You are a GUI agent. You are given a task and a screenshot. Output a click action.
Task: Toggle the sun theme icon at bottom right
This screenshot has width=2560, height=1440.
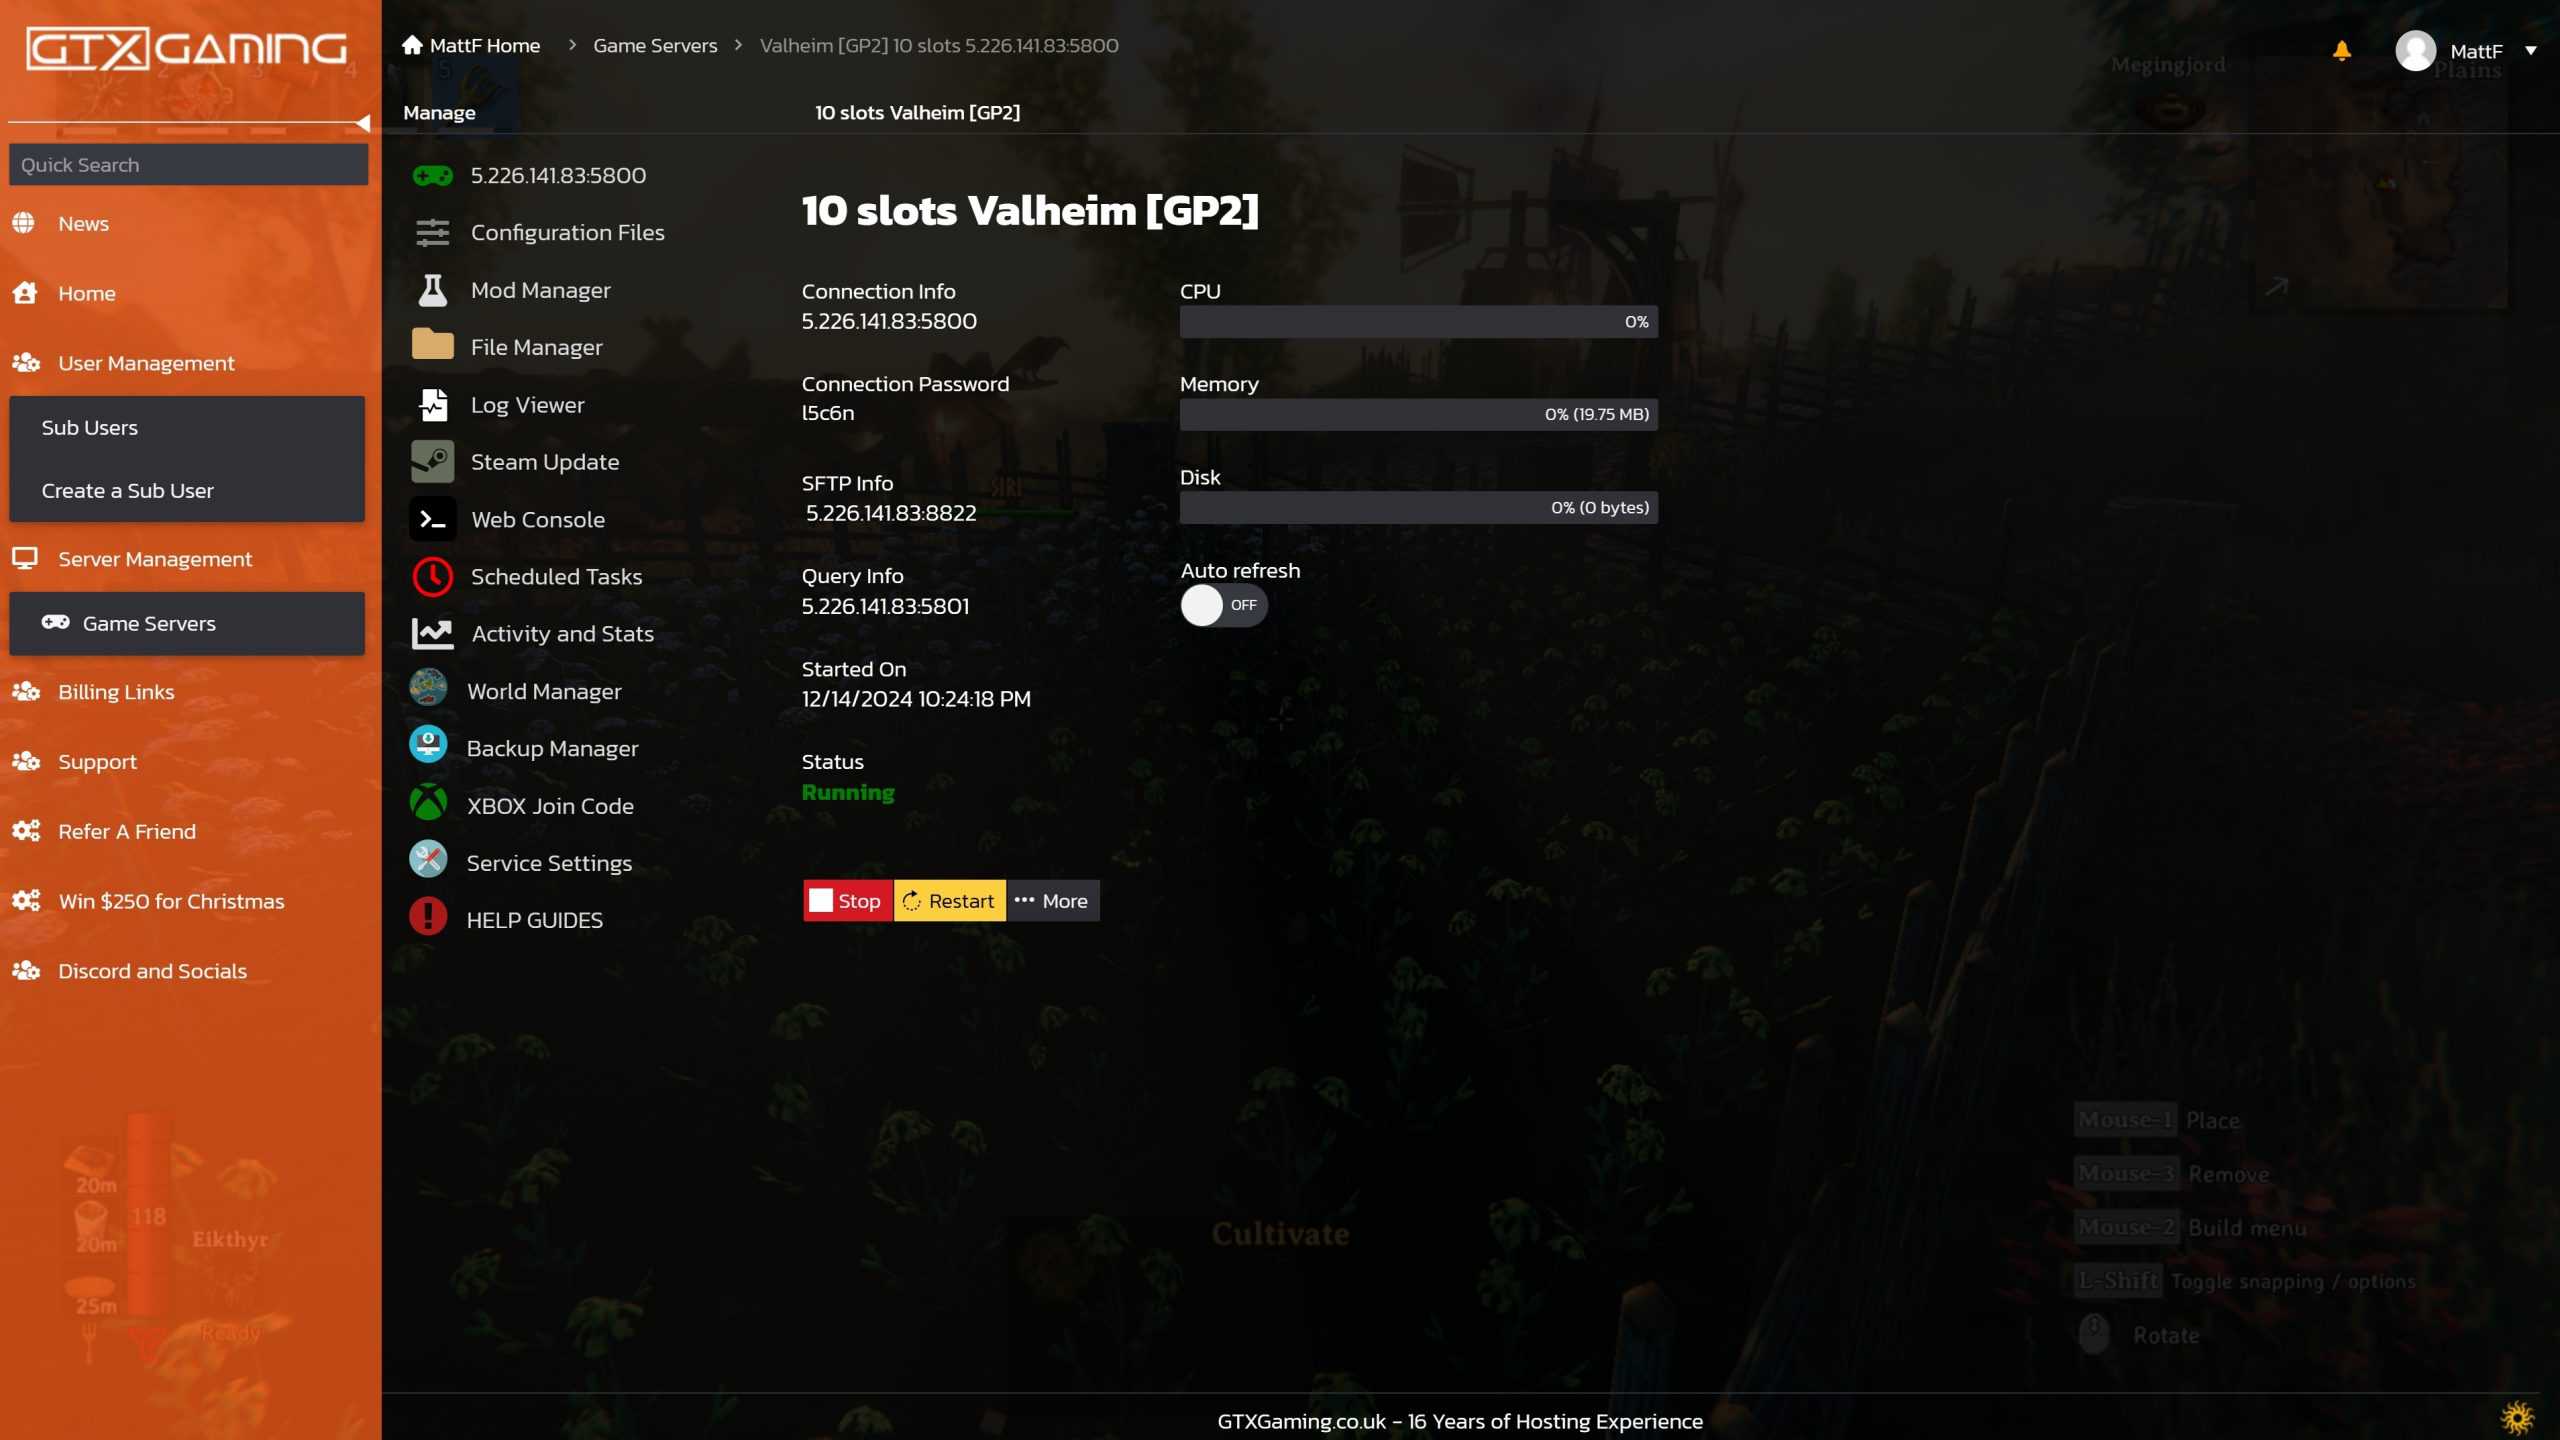[x=2516, y=1416]
